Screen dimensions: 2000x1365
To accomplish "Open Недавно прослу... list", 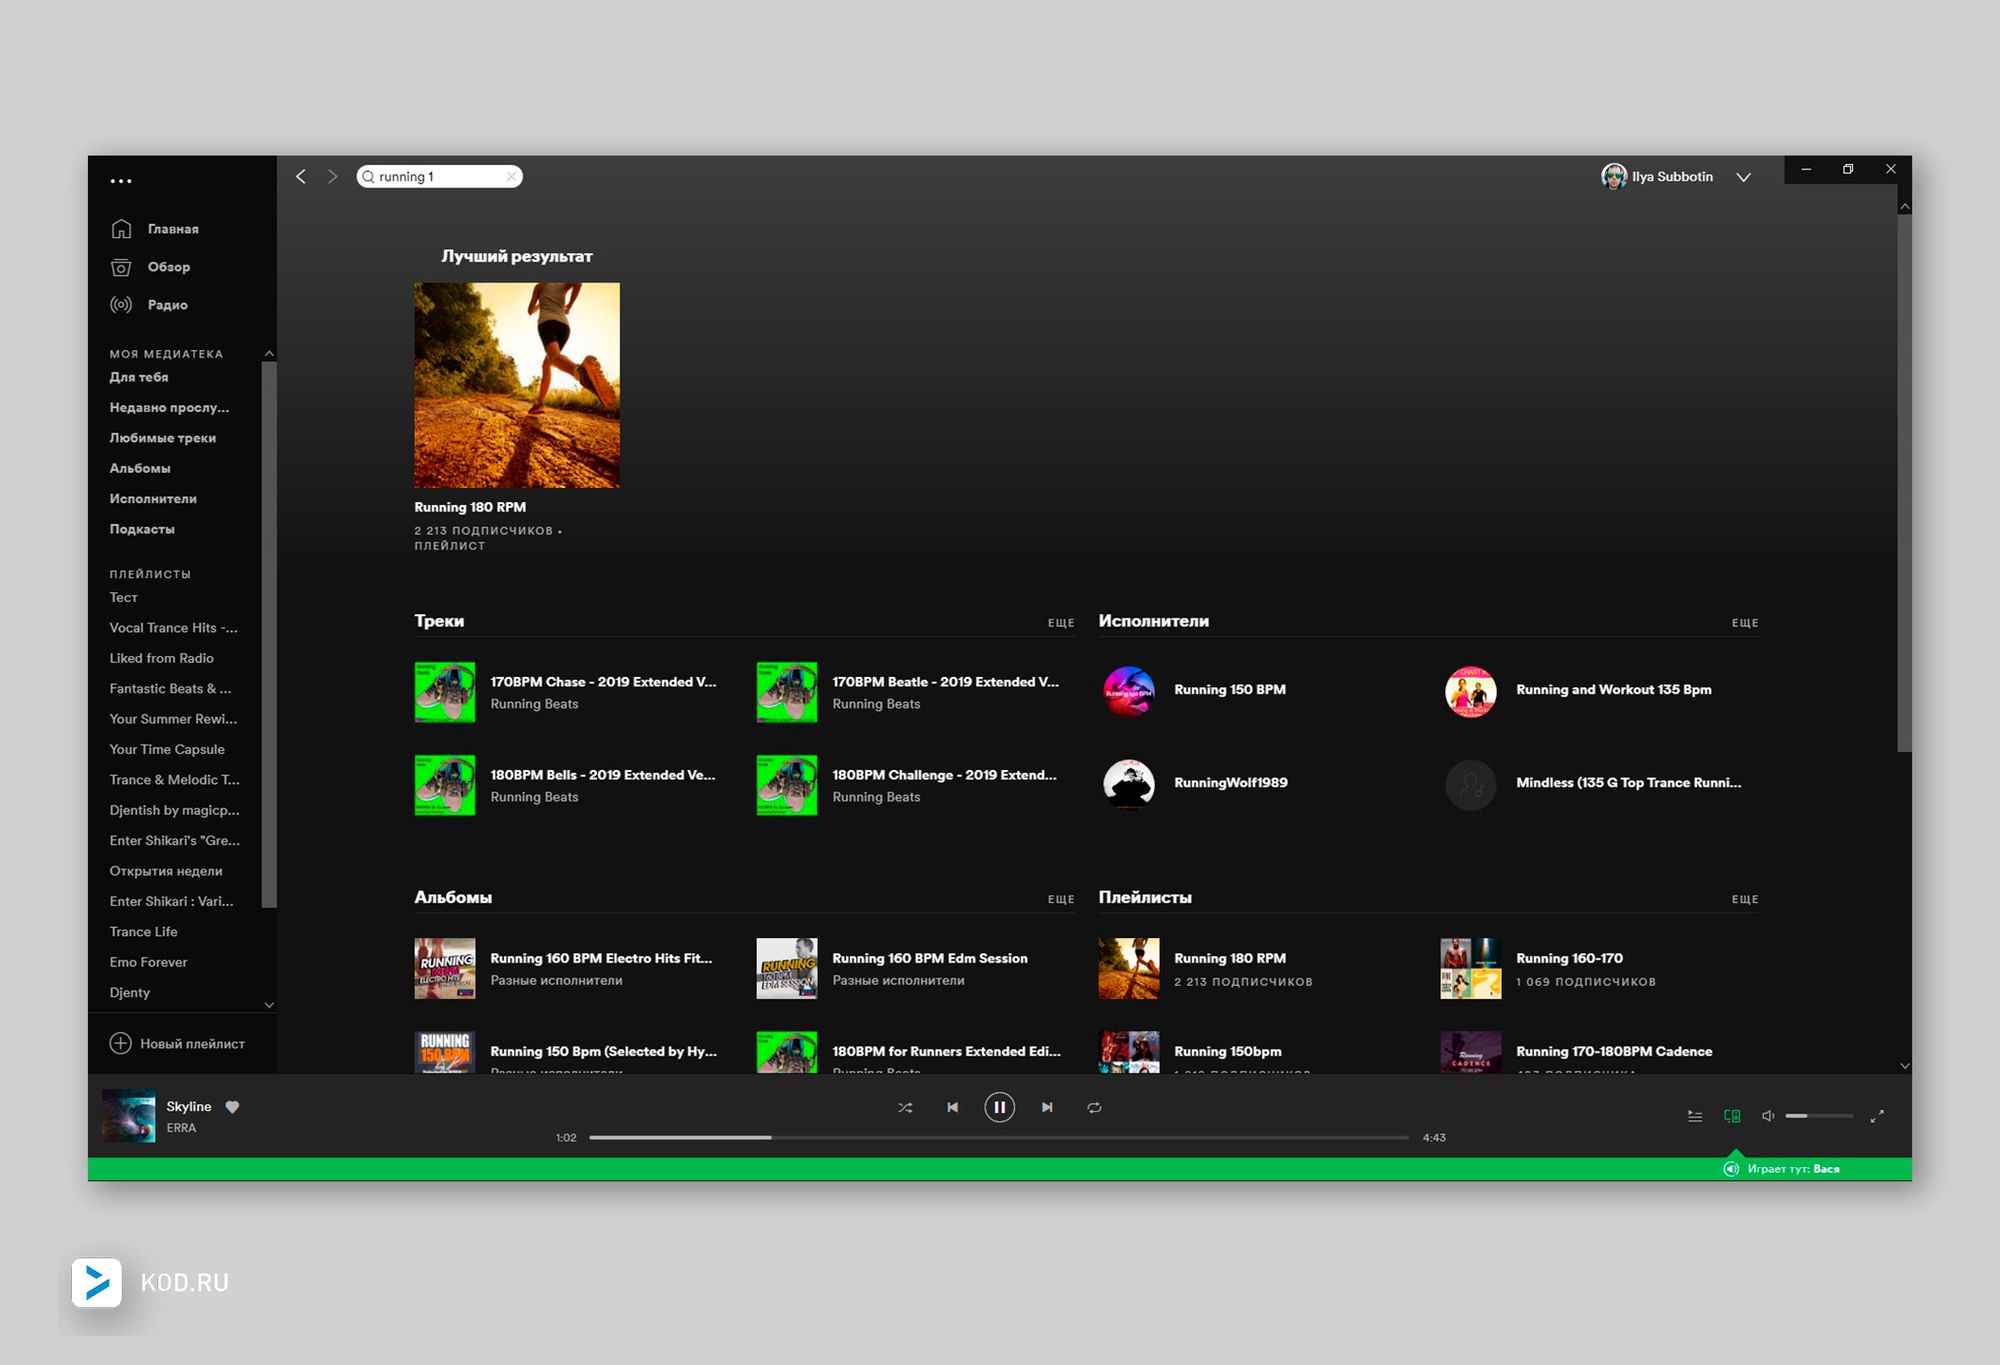I will pyautogui.click(x=169, y=407).
